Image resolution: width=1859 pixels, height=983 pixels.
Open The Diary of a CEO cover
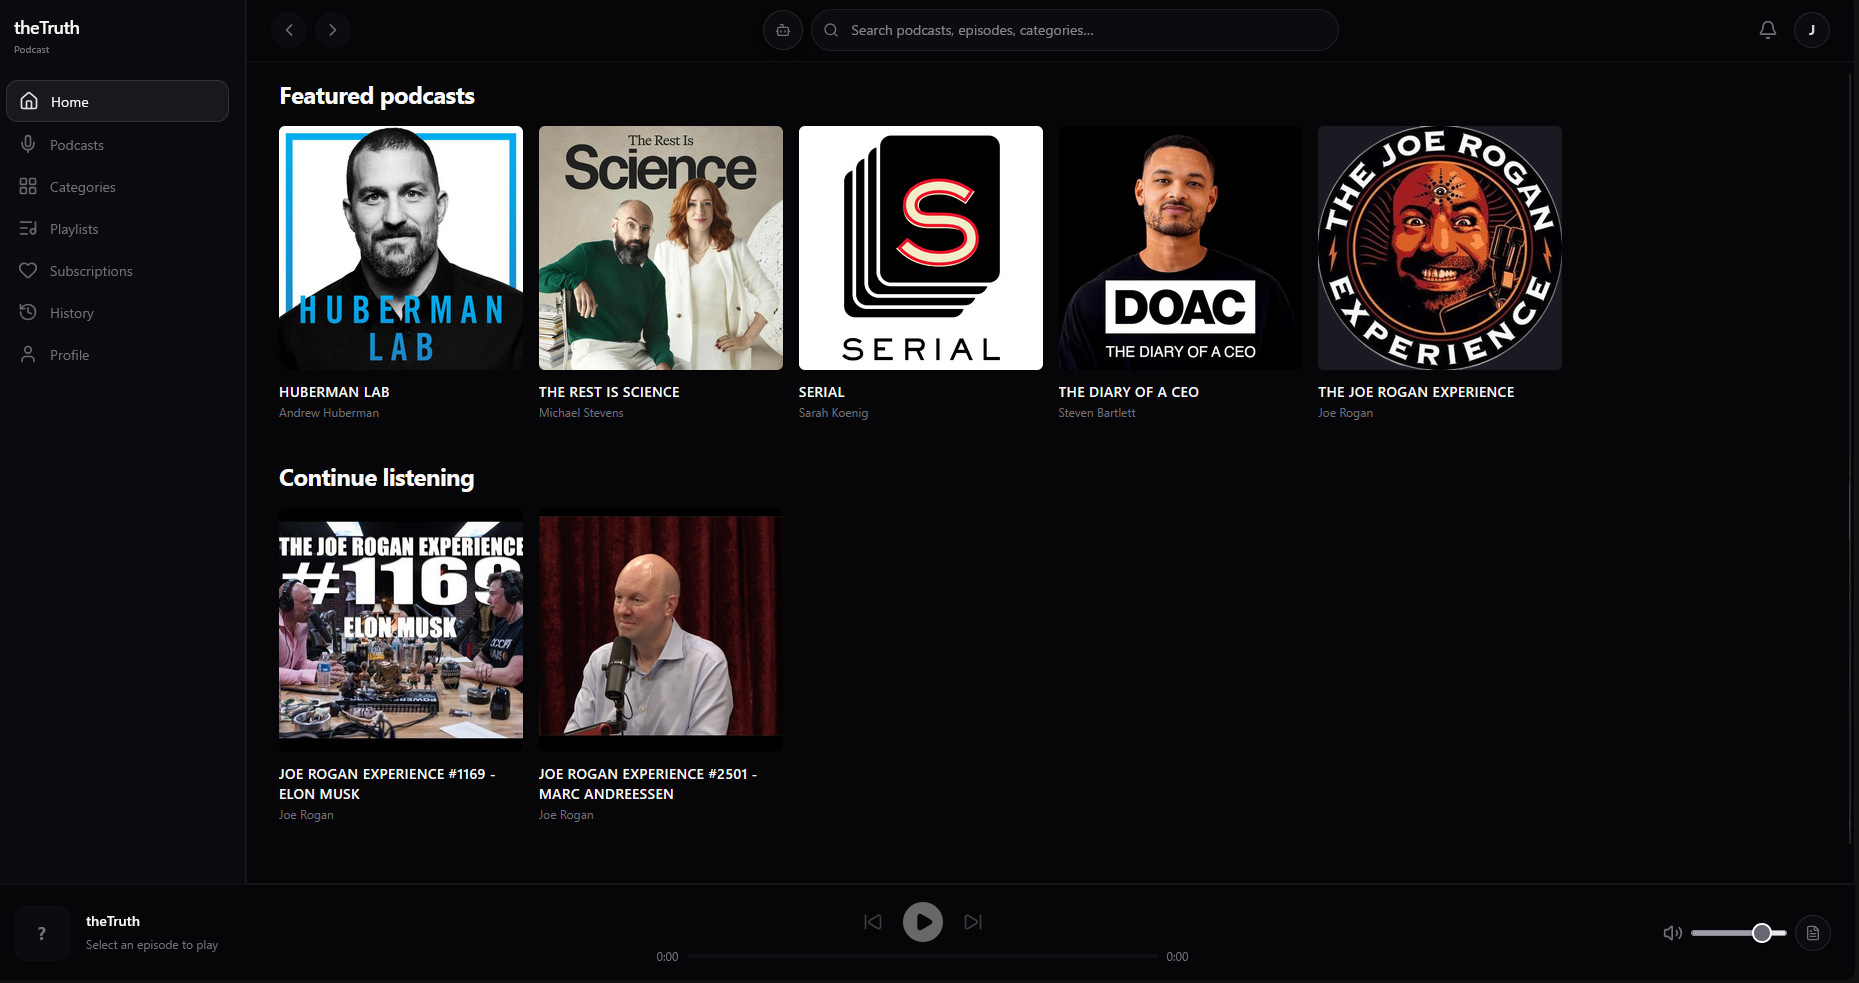(1181, 248)
